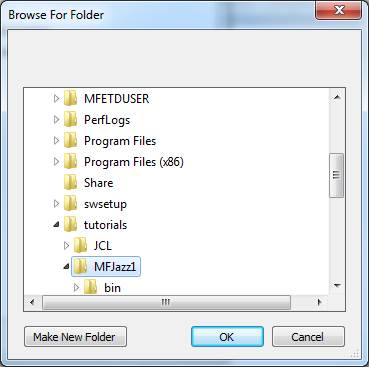This screenshot has height=367, width=369.
Task: Confirm selection with OK button
Action: click(x=227, y=337)
